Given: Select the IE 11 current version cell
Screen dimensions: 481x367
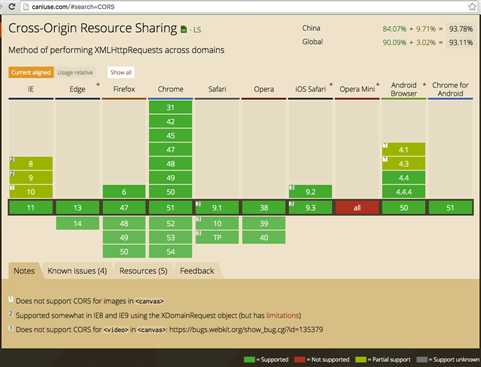Looking at the screenshot, I should [31, 208].
